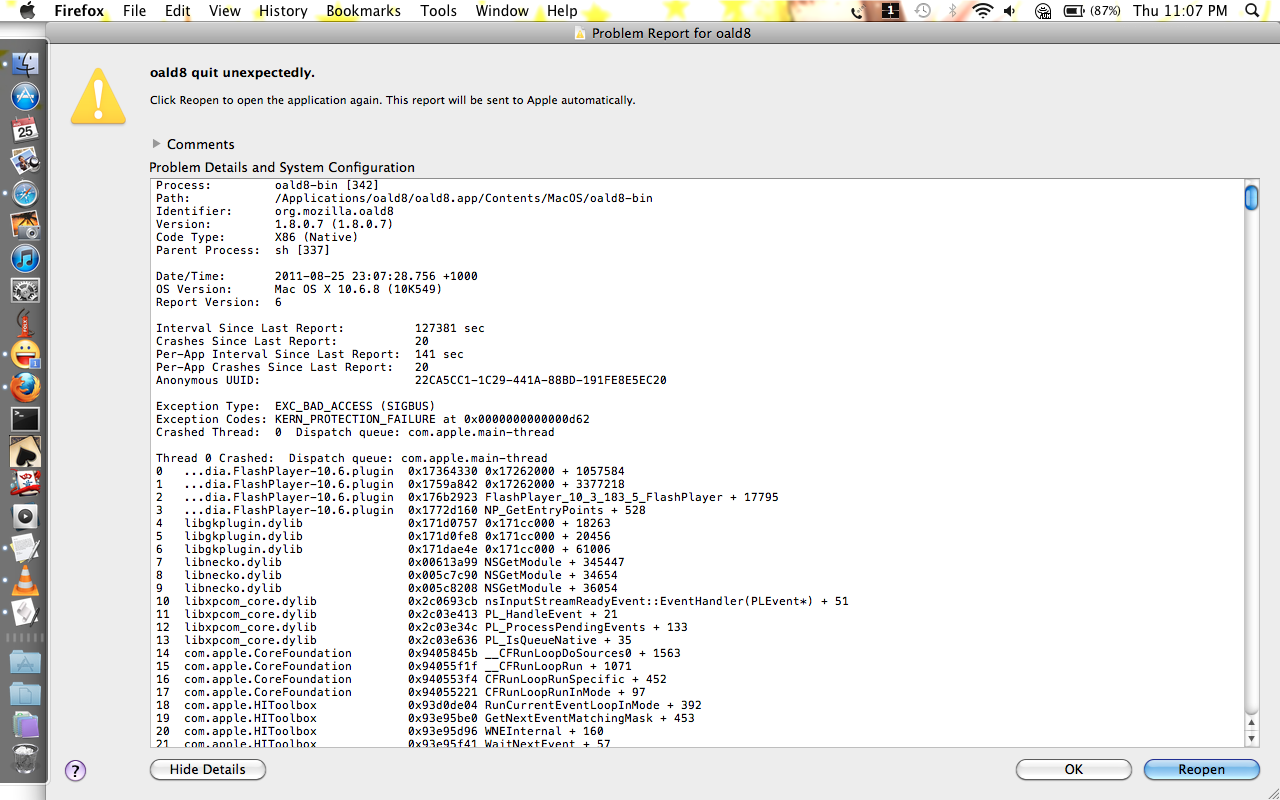Image resolution: width=1280 pixels, height=800 pixels.
Task: Open the Applications folder stack
Action: pos(25,662)
